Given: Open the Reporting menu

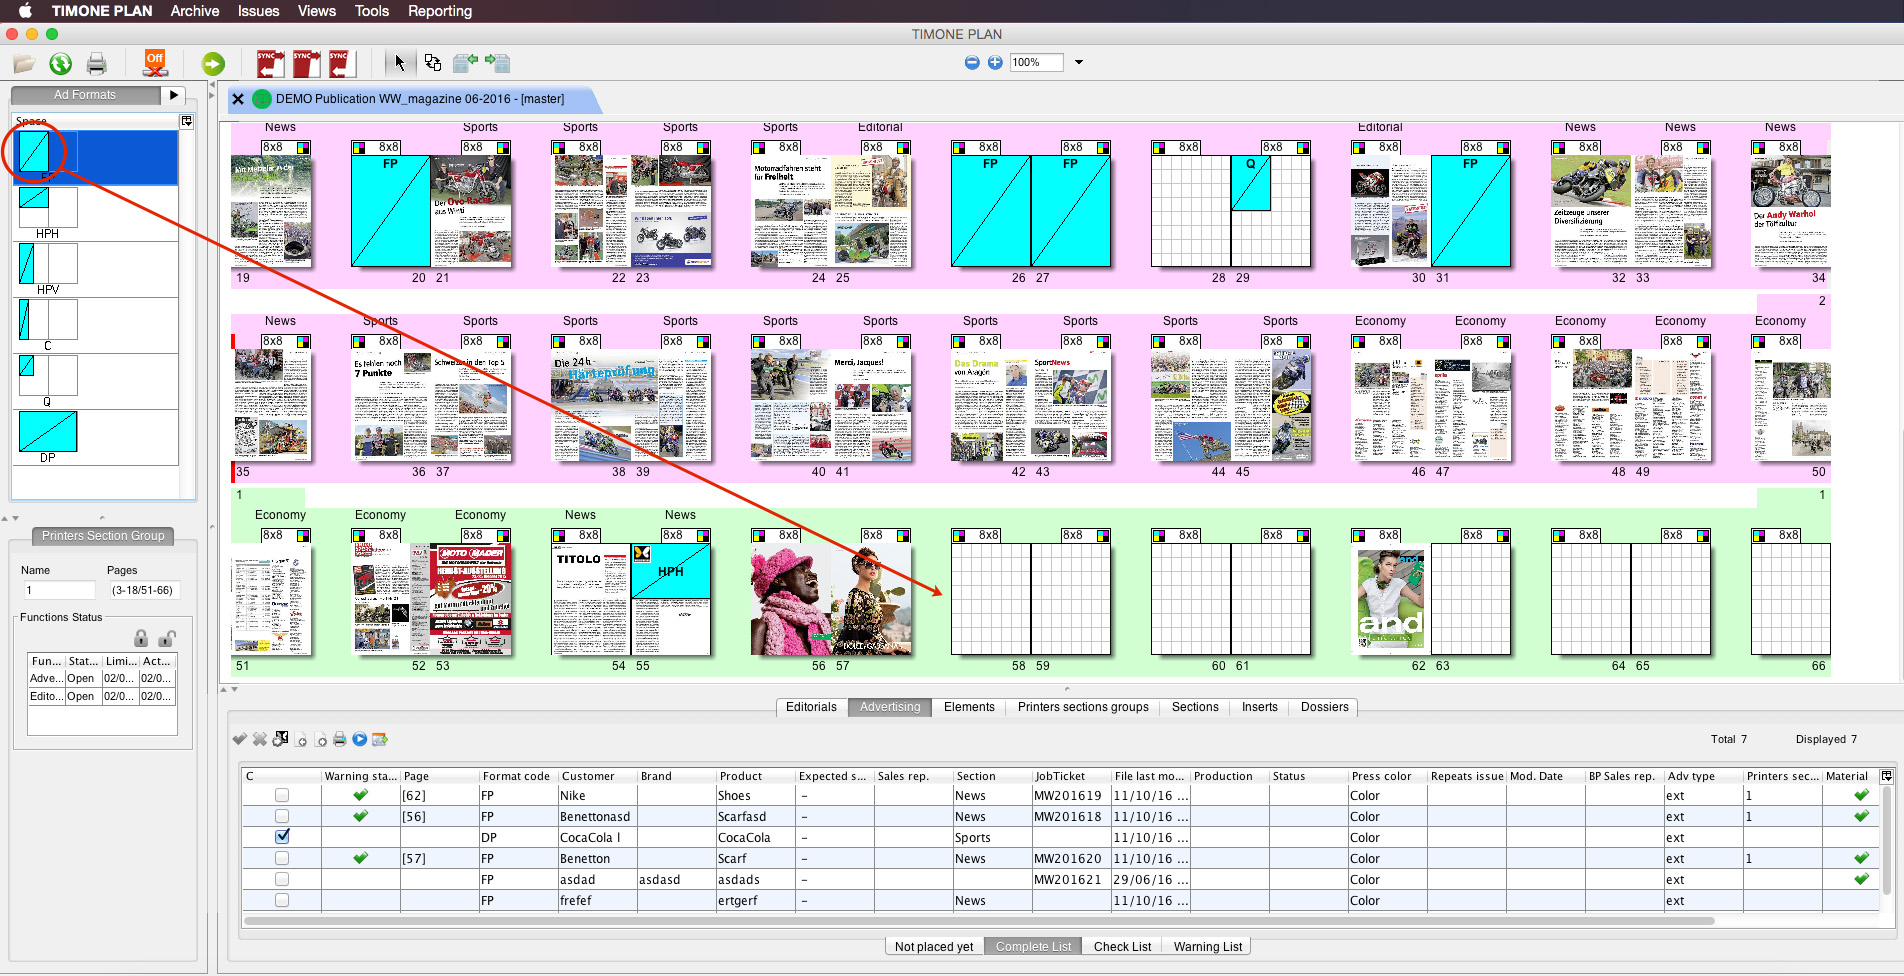Looking at the screenshot, I should pos(440,11).
